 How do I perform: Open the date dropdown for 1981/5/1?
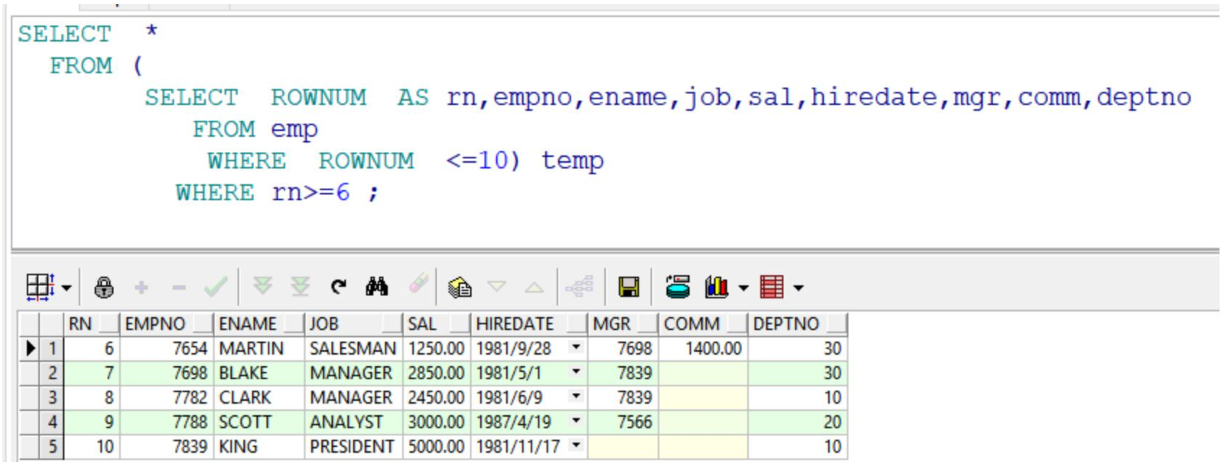click(576, 373)
